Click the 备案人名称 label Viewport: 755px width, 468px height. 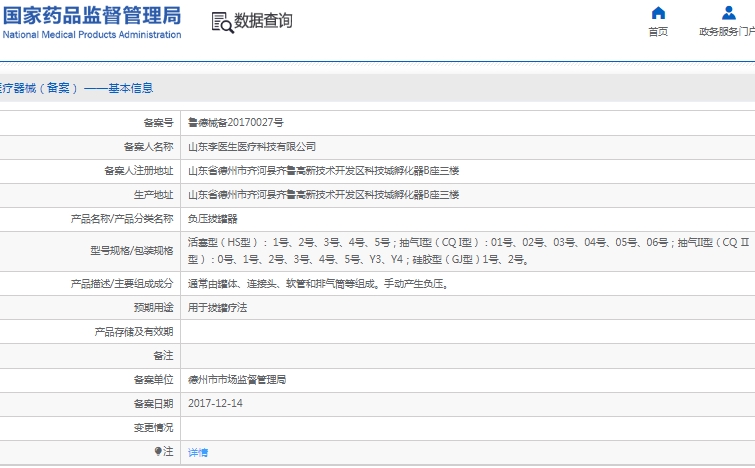click(x=148, y=147)
